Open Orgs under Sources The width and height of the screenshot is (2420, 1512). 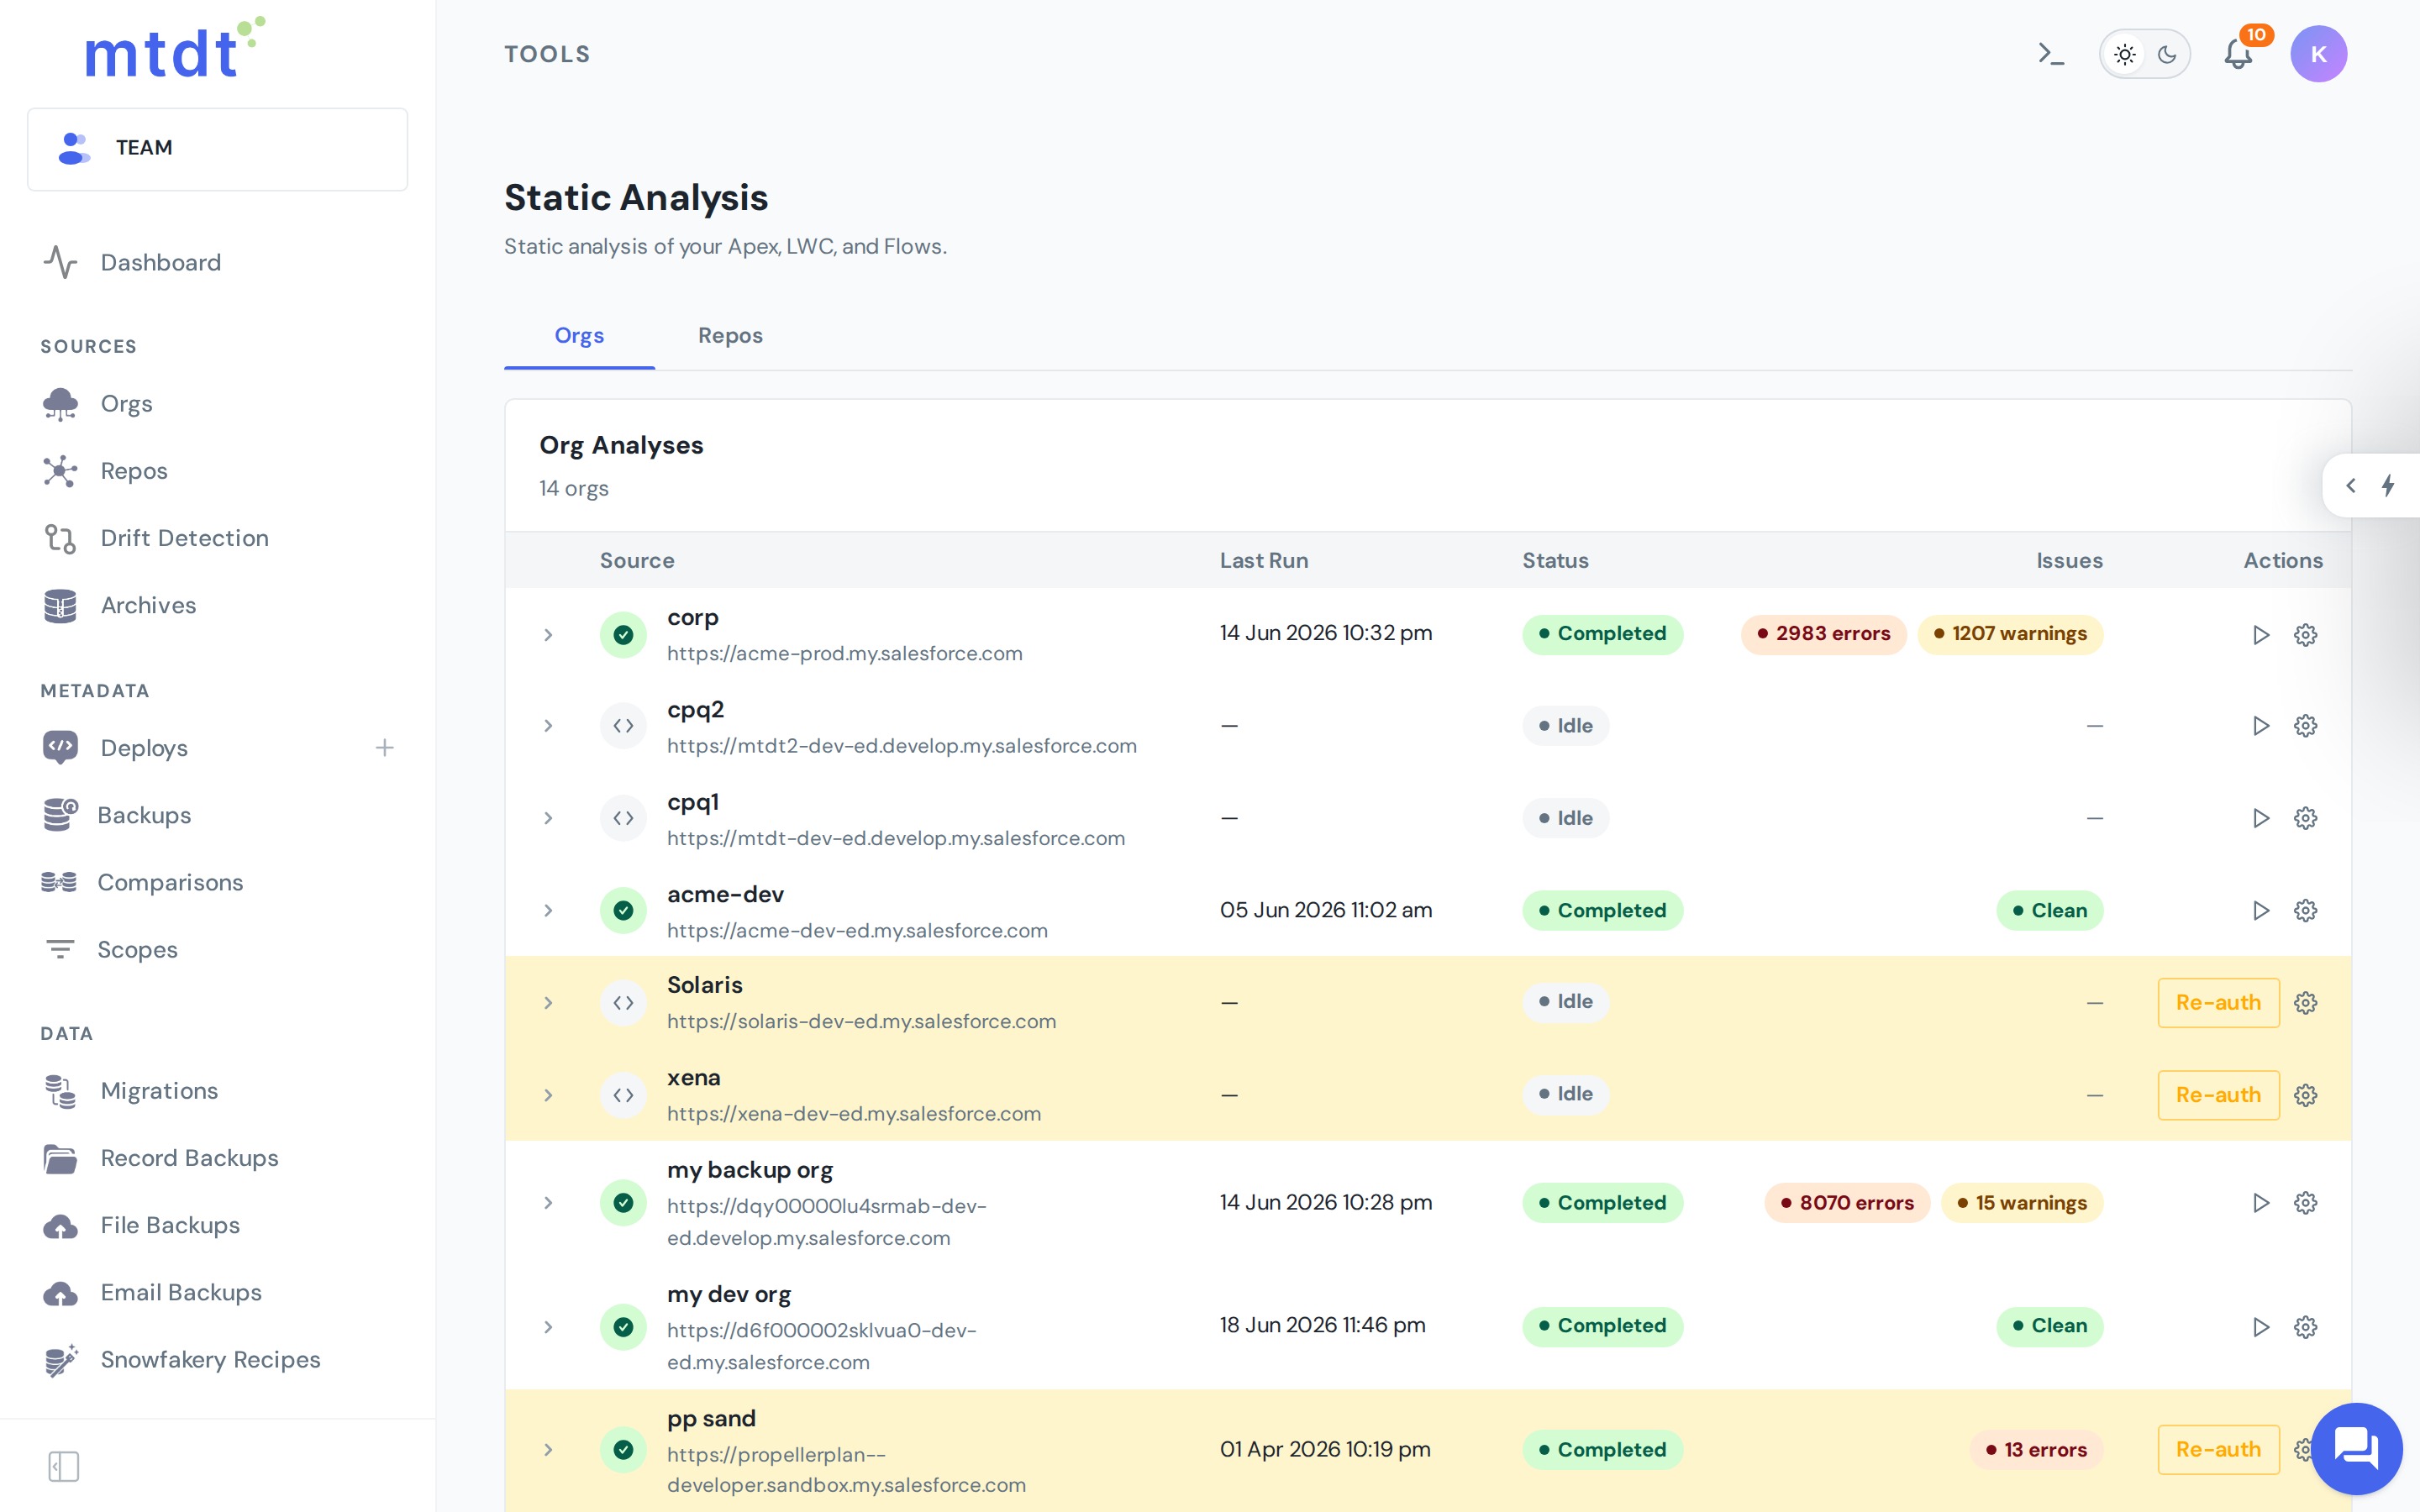126,404
